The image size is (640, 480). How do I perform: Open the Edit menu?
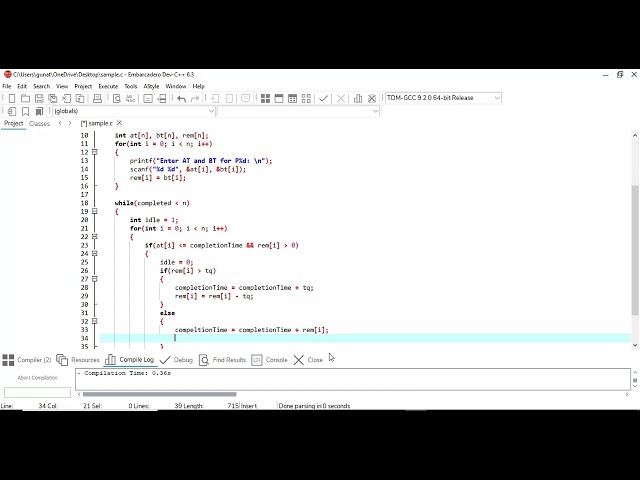click(x=22, y=87)
